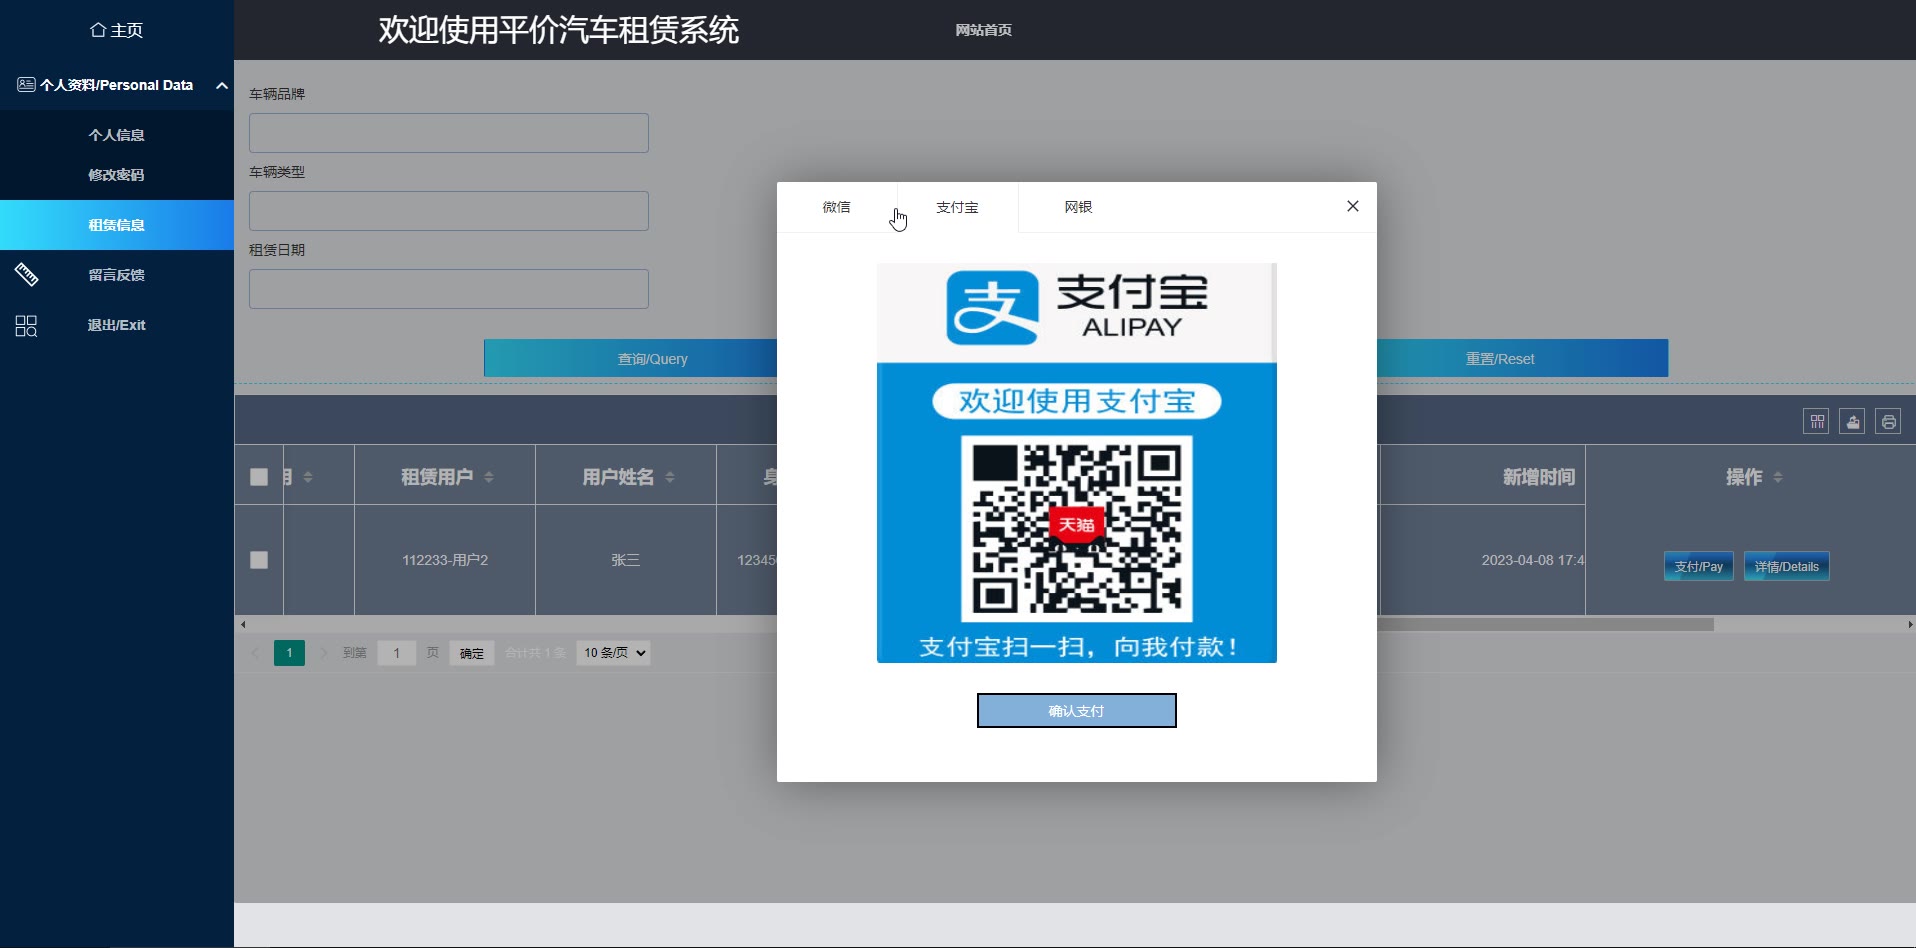Open 个人信息 in the sidebar
Image resolution: width=1916 pixels, height=948 pixels.
(116, 135)
